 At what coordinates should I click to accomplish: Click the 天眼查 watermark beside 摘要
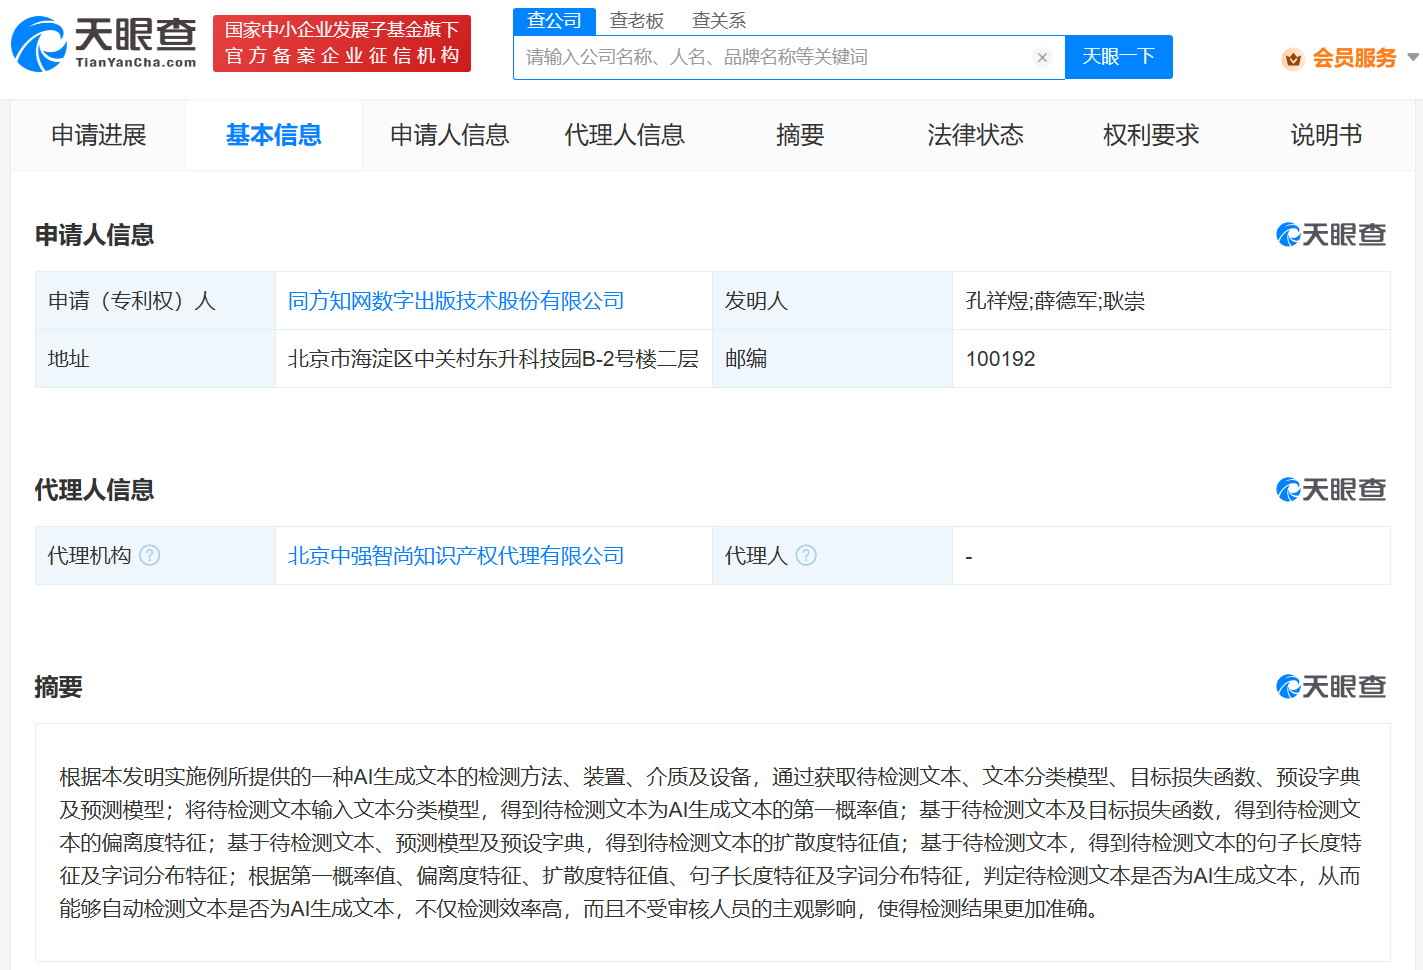click(x=1331, y=688)
